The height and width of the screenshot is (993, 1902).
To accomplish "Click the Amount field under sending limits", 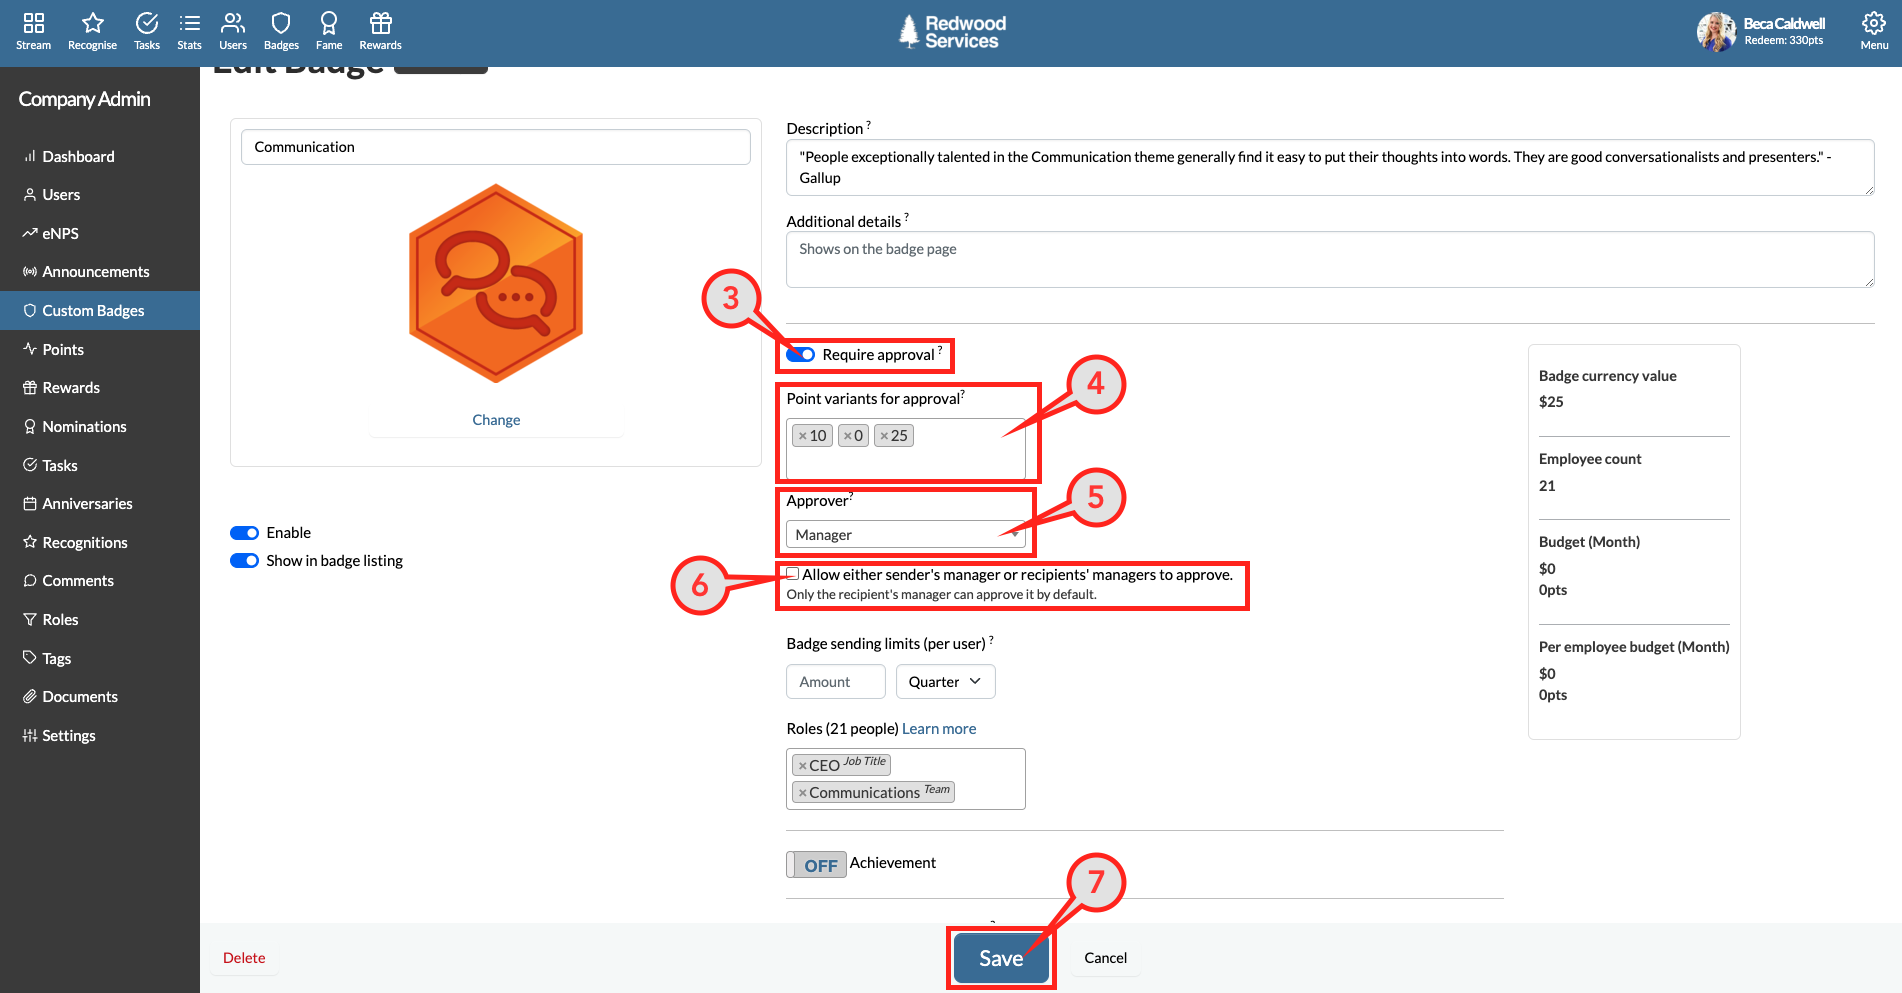I will pos(835,681).
